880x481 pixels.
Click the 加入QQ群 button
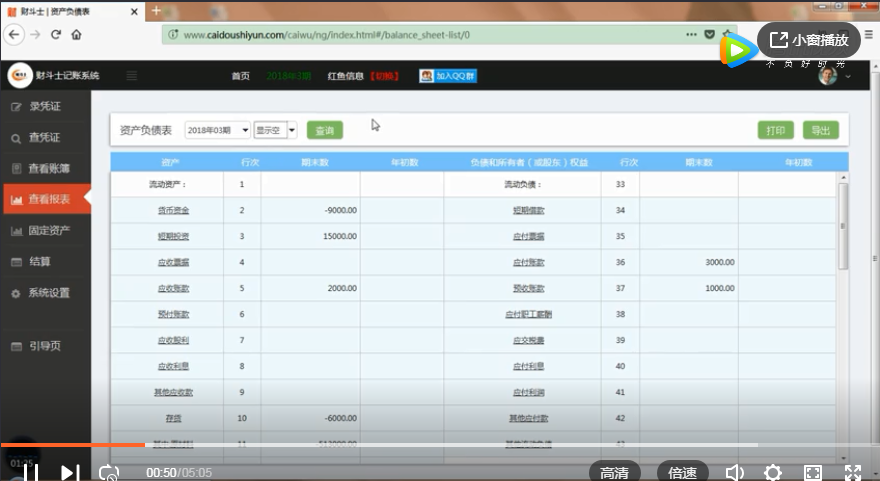point(448,76)
